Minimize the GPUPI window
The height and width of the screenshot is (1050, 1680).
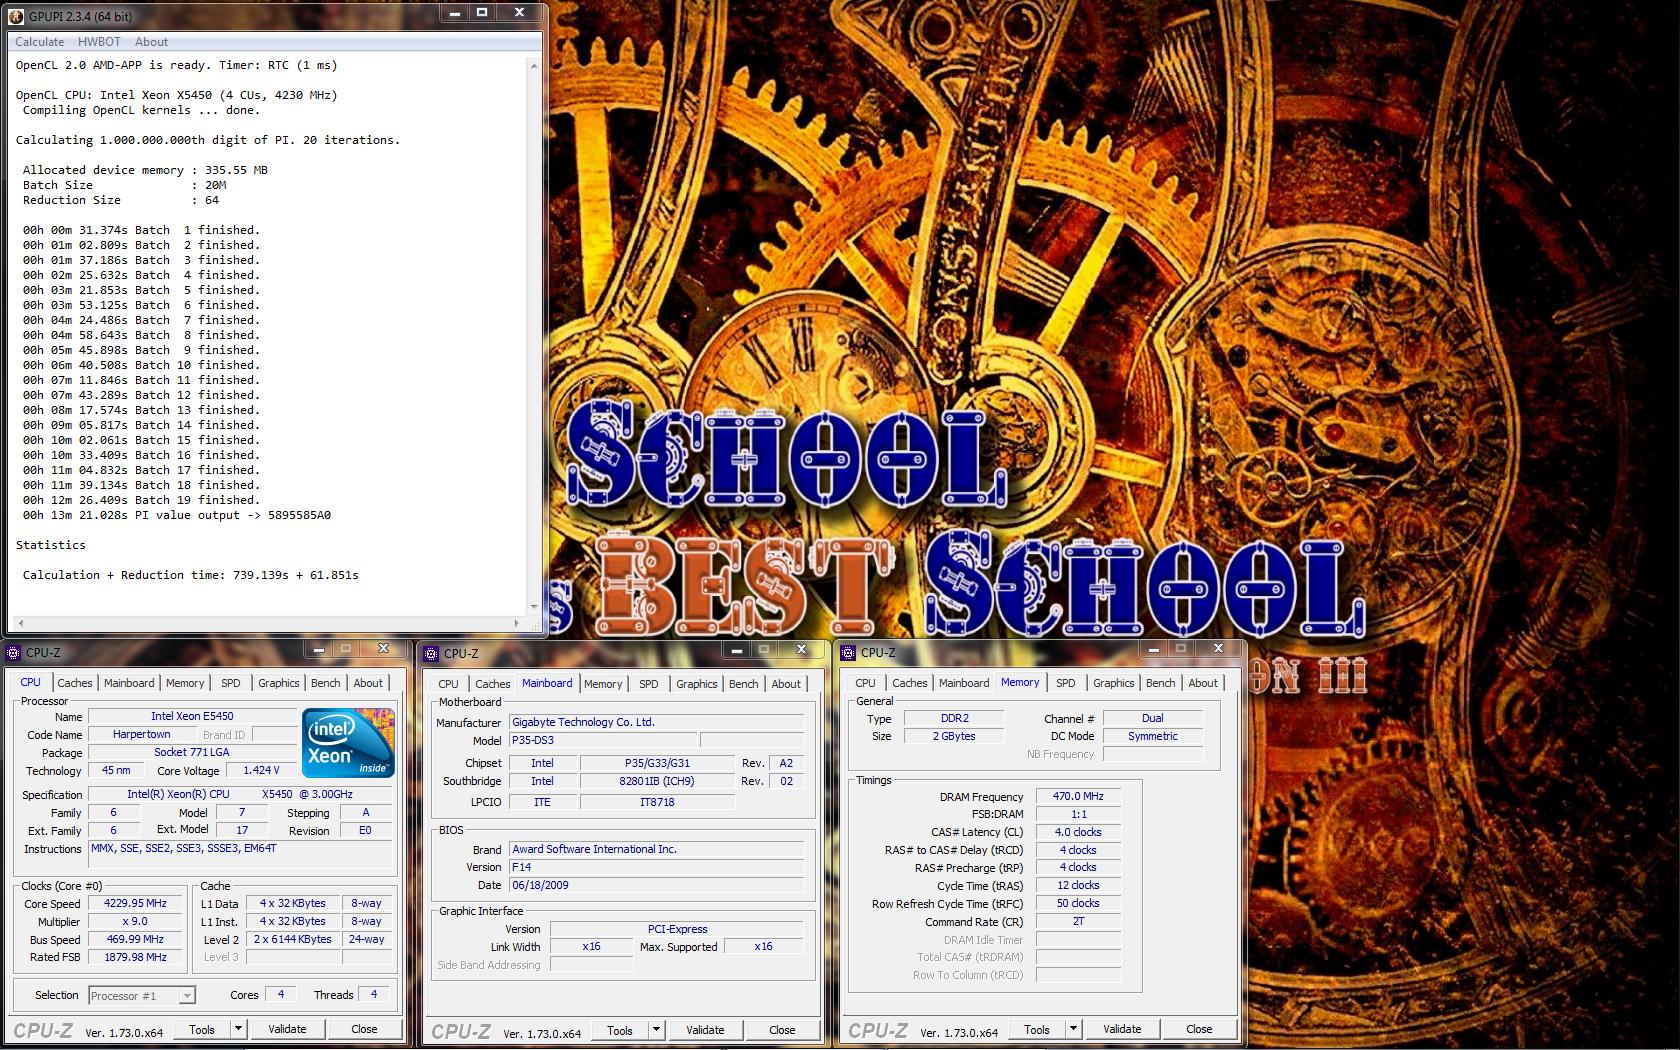[454, 13]
